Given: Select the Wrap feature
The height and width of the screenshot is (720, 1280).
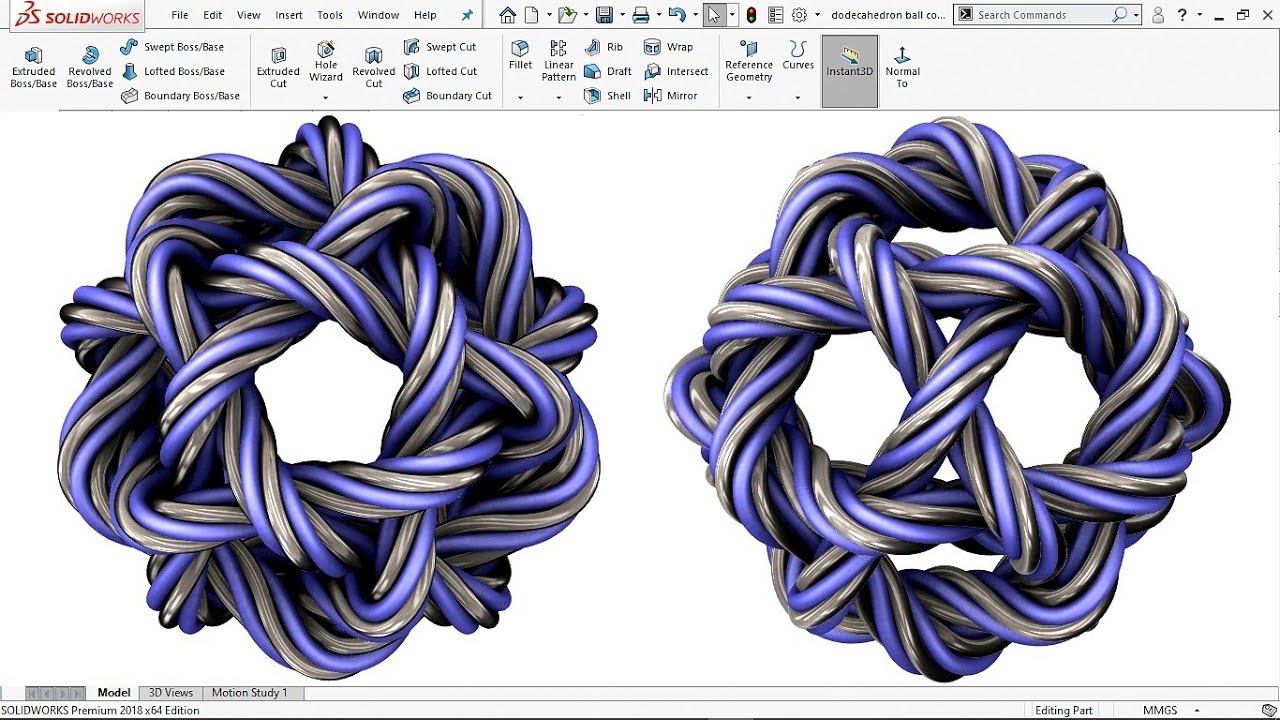Looking at the screenshot, I should click(x=669, y=47).
